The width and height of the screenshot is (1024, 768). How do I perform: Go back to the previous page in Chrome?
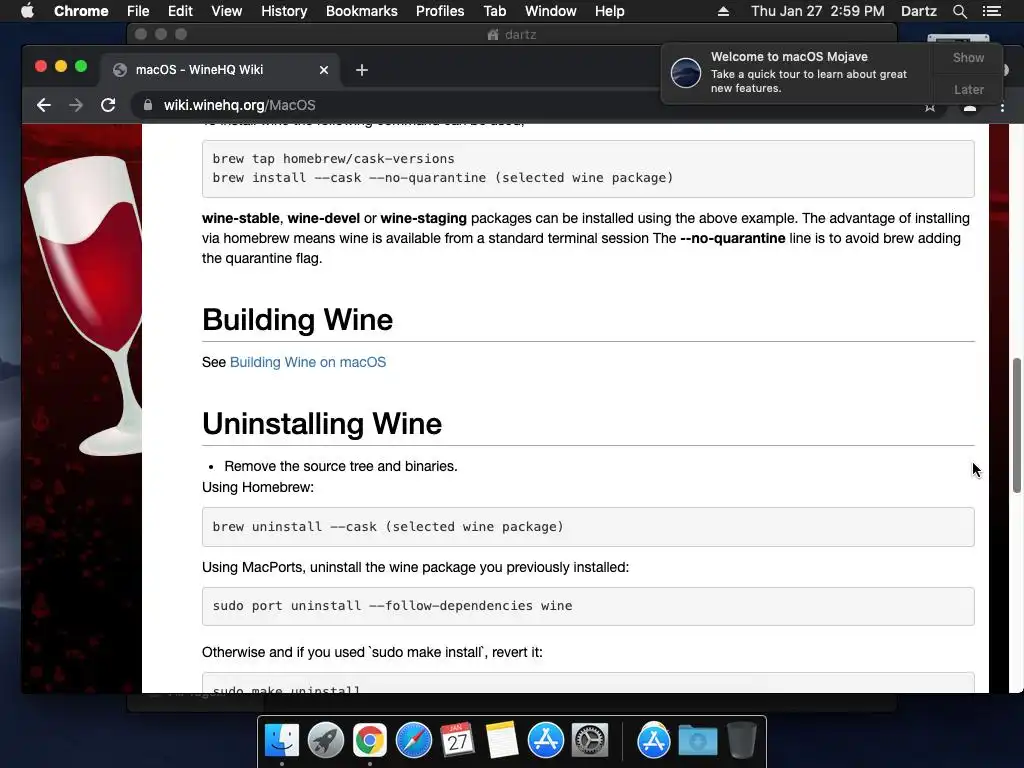click(44, 105)
